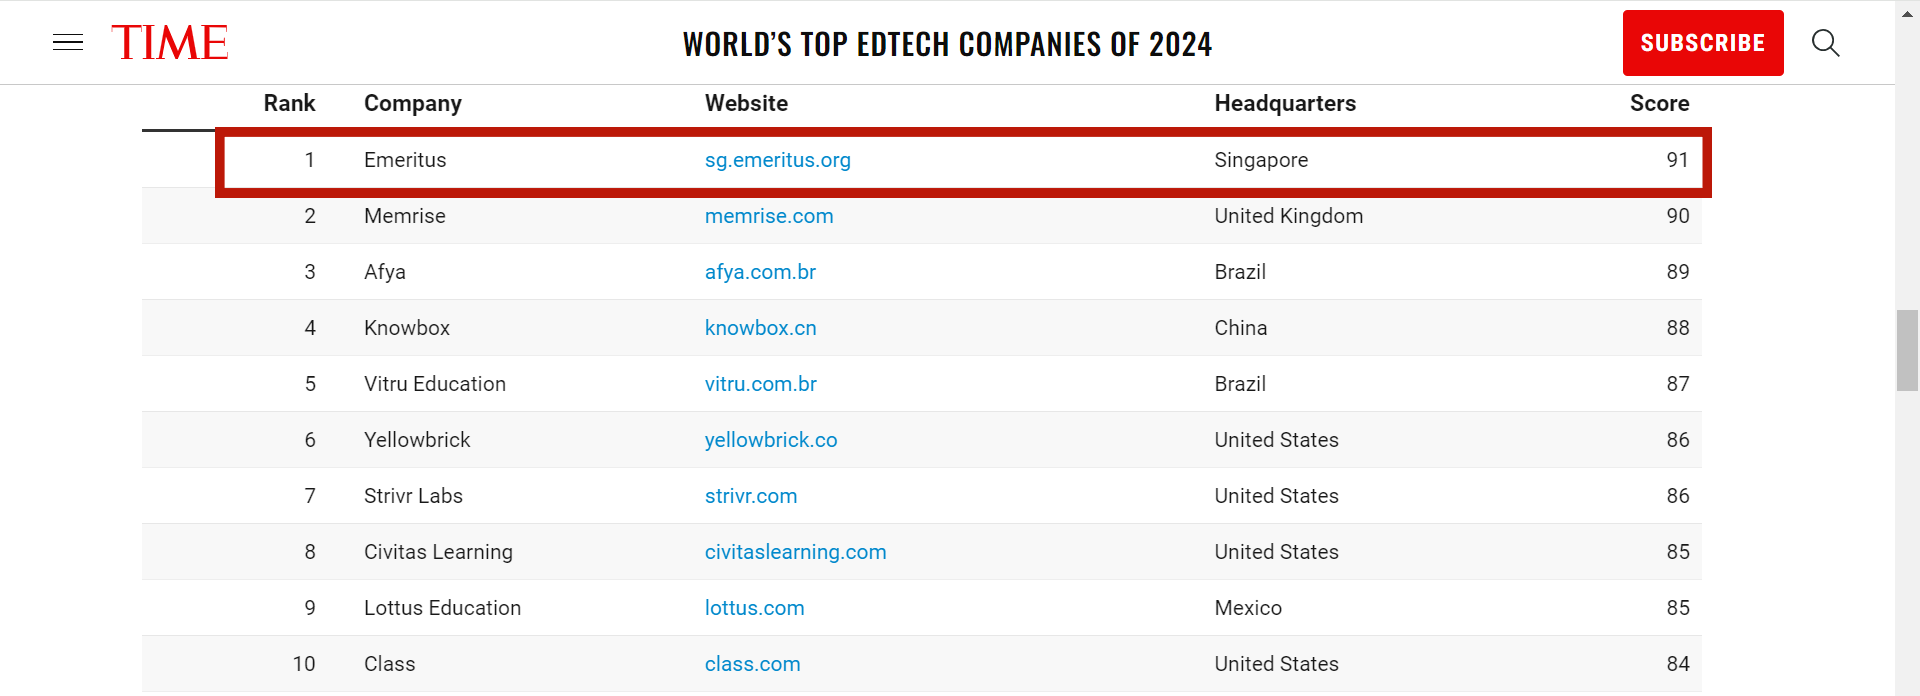Click the TIME logo
Viewport: 1920px width, 696px height.
pyautogui.click(x=170, y=43)
